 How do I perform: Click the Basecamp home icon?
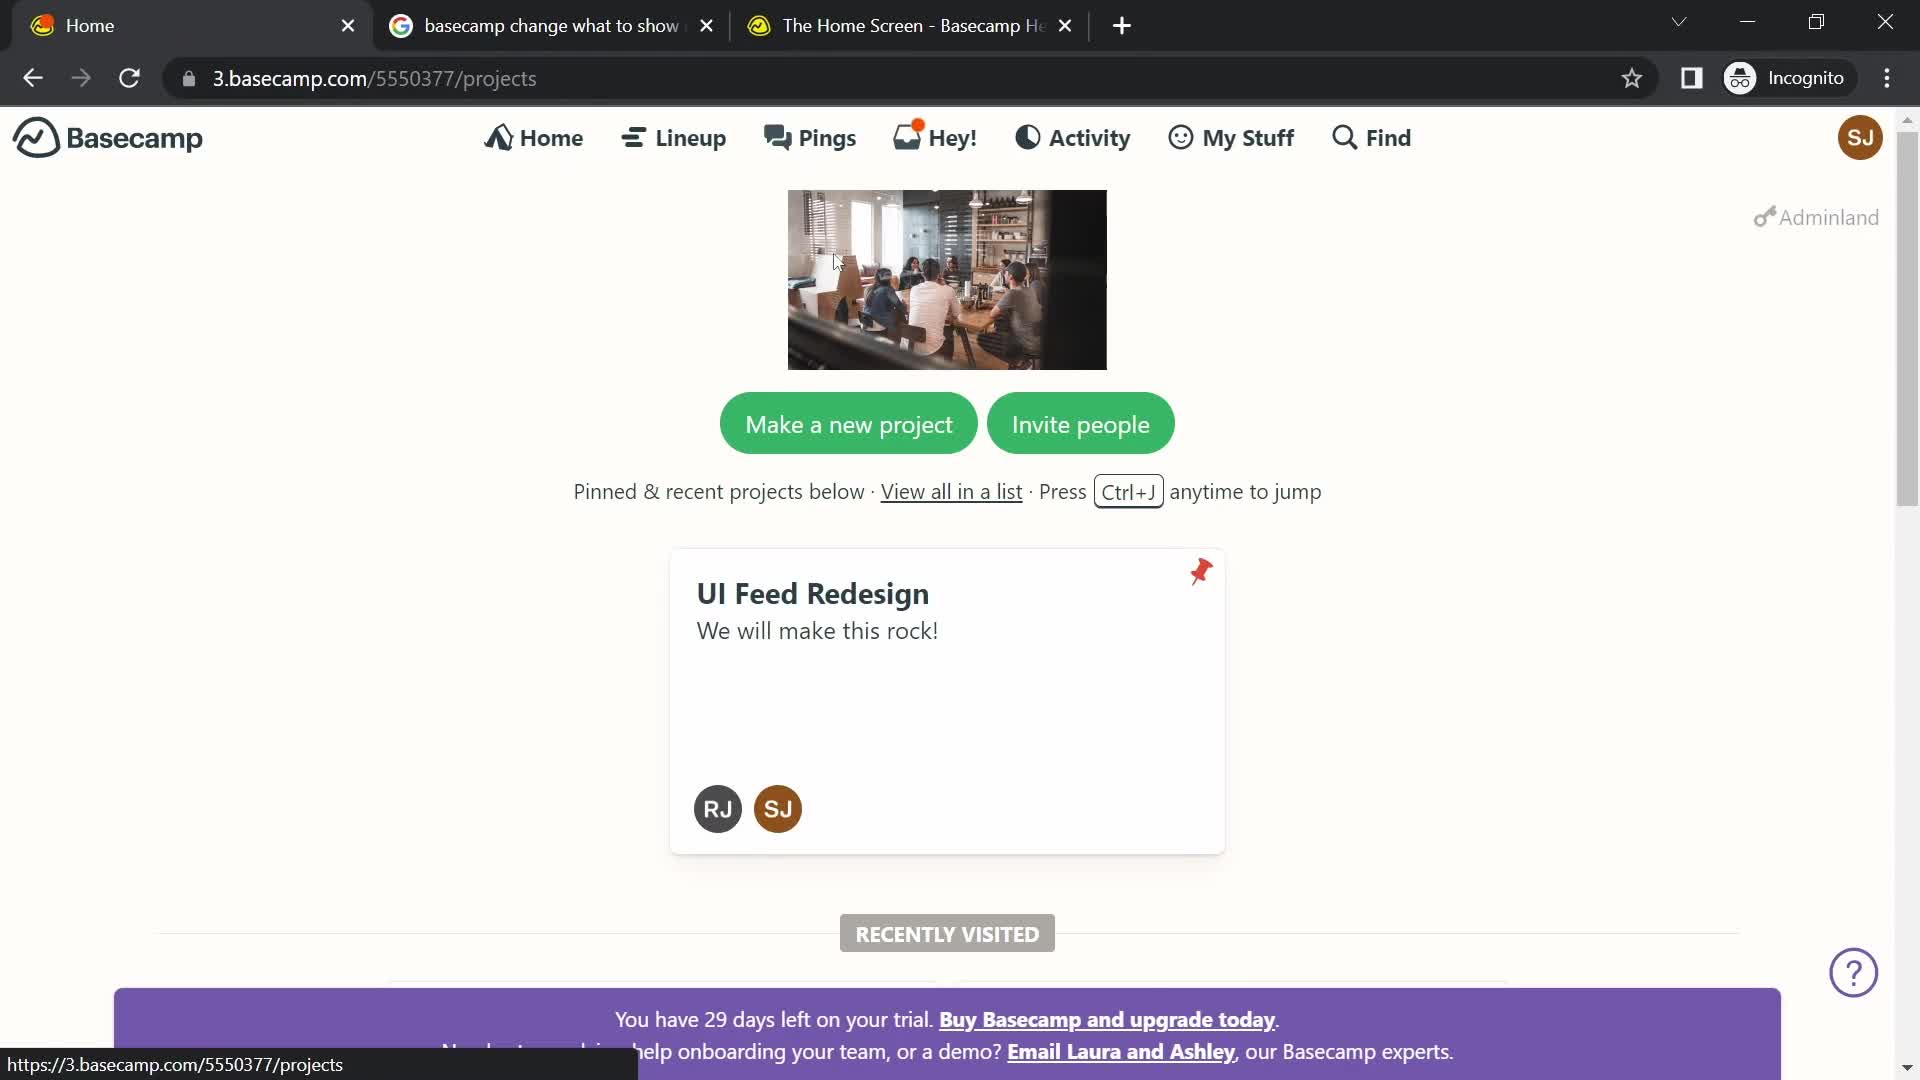pyautogui.click(x=33, y=137)
